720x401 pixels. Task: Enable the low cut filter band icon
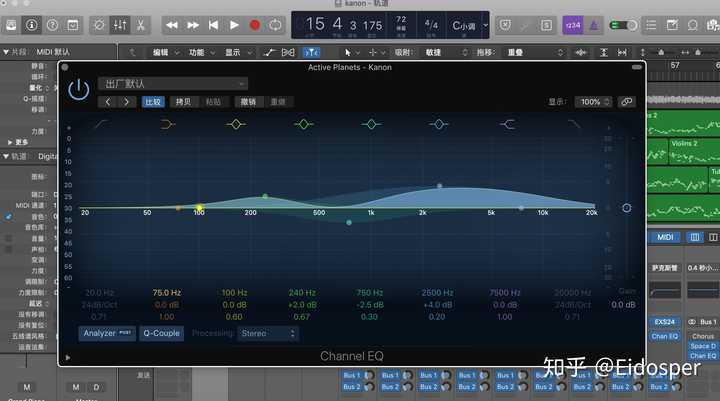101,124
